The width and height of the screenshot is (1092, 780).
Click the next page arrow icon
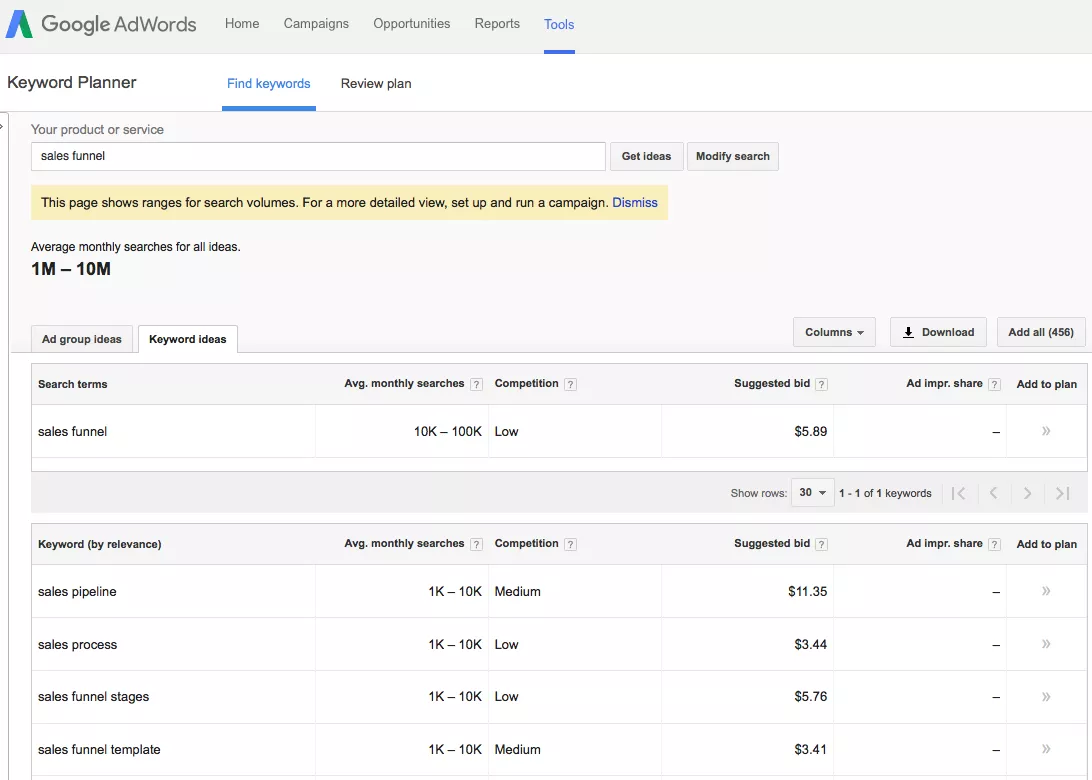1027,492
